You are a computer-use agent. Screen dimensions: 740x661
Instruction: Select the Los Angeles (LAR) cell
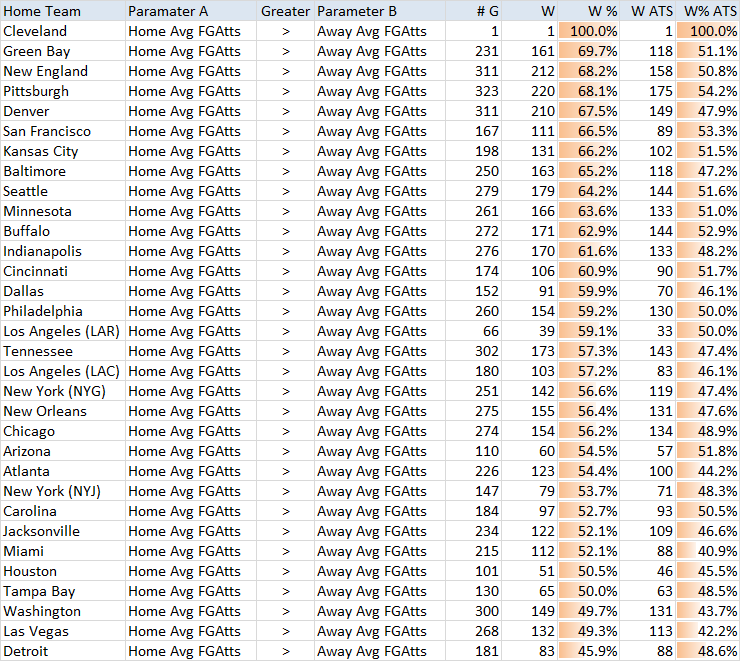pyautogui.click(x=63, y=331)
